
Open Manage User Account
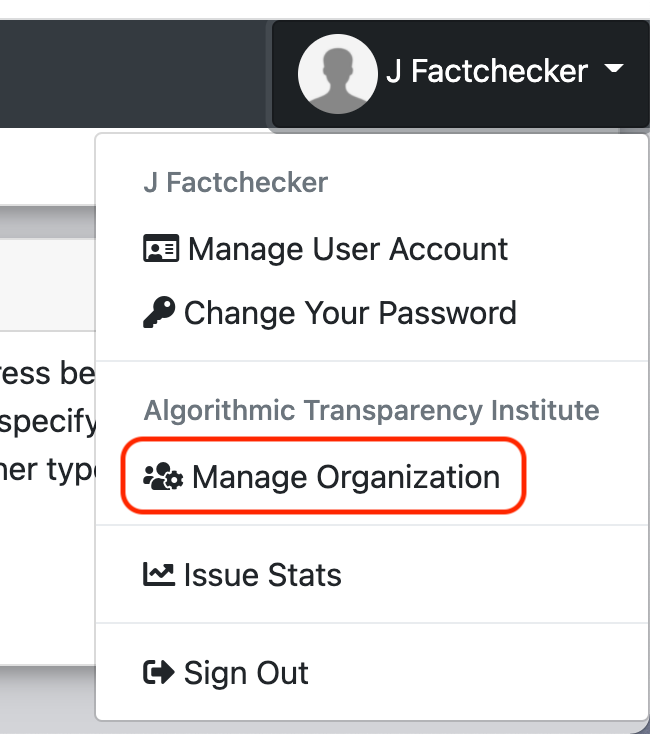click(x=347, y=248)
